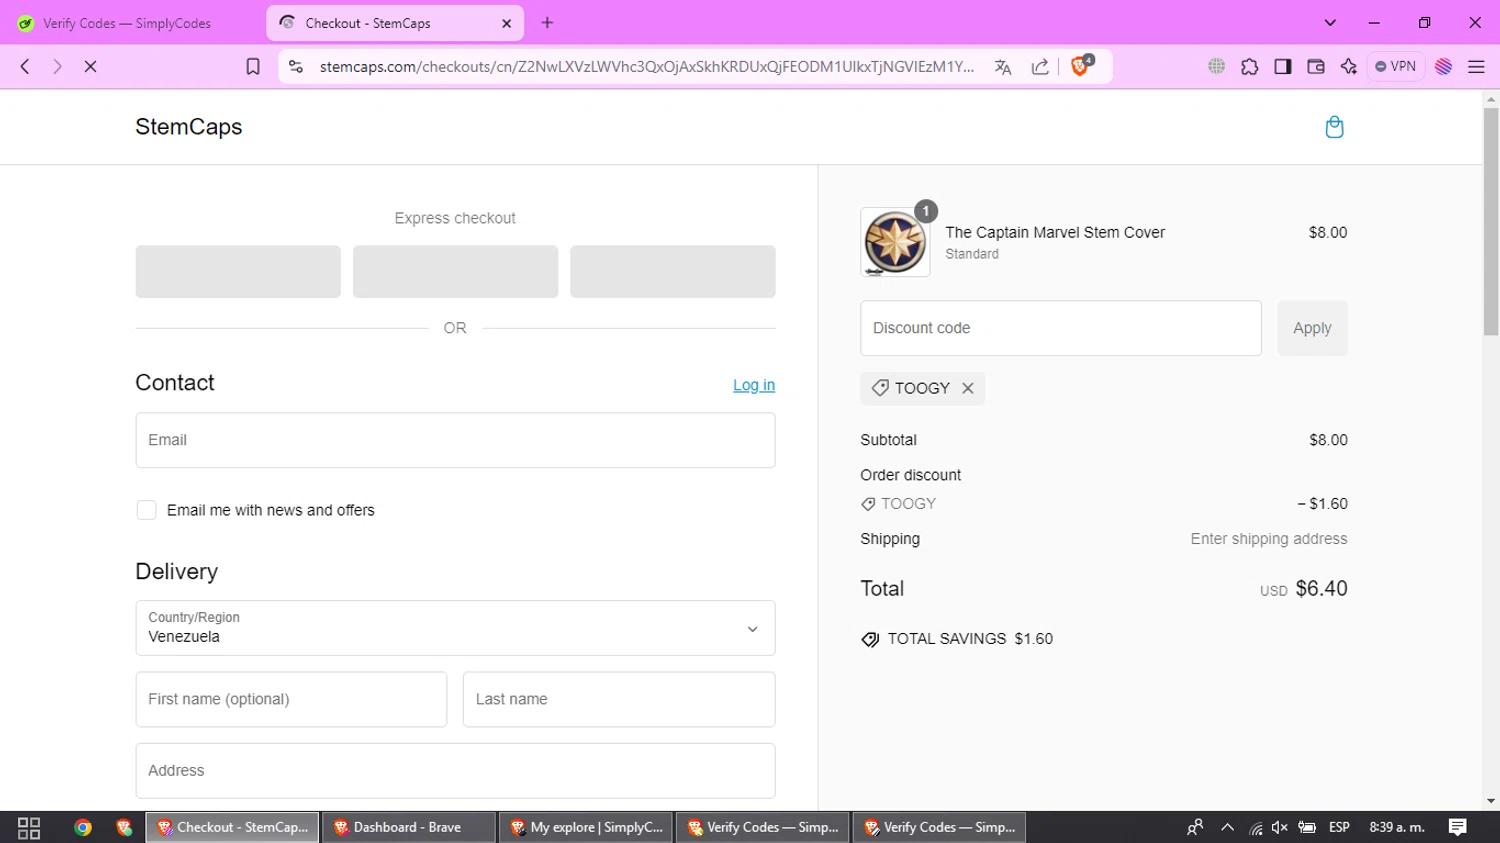Check Email me with news and offers

tap(146, 510)
